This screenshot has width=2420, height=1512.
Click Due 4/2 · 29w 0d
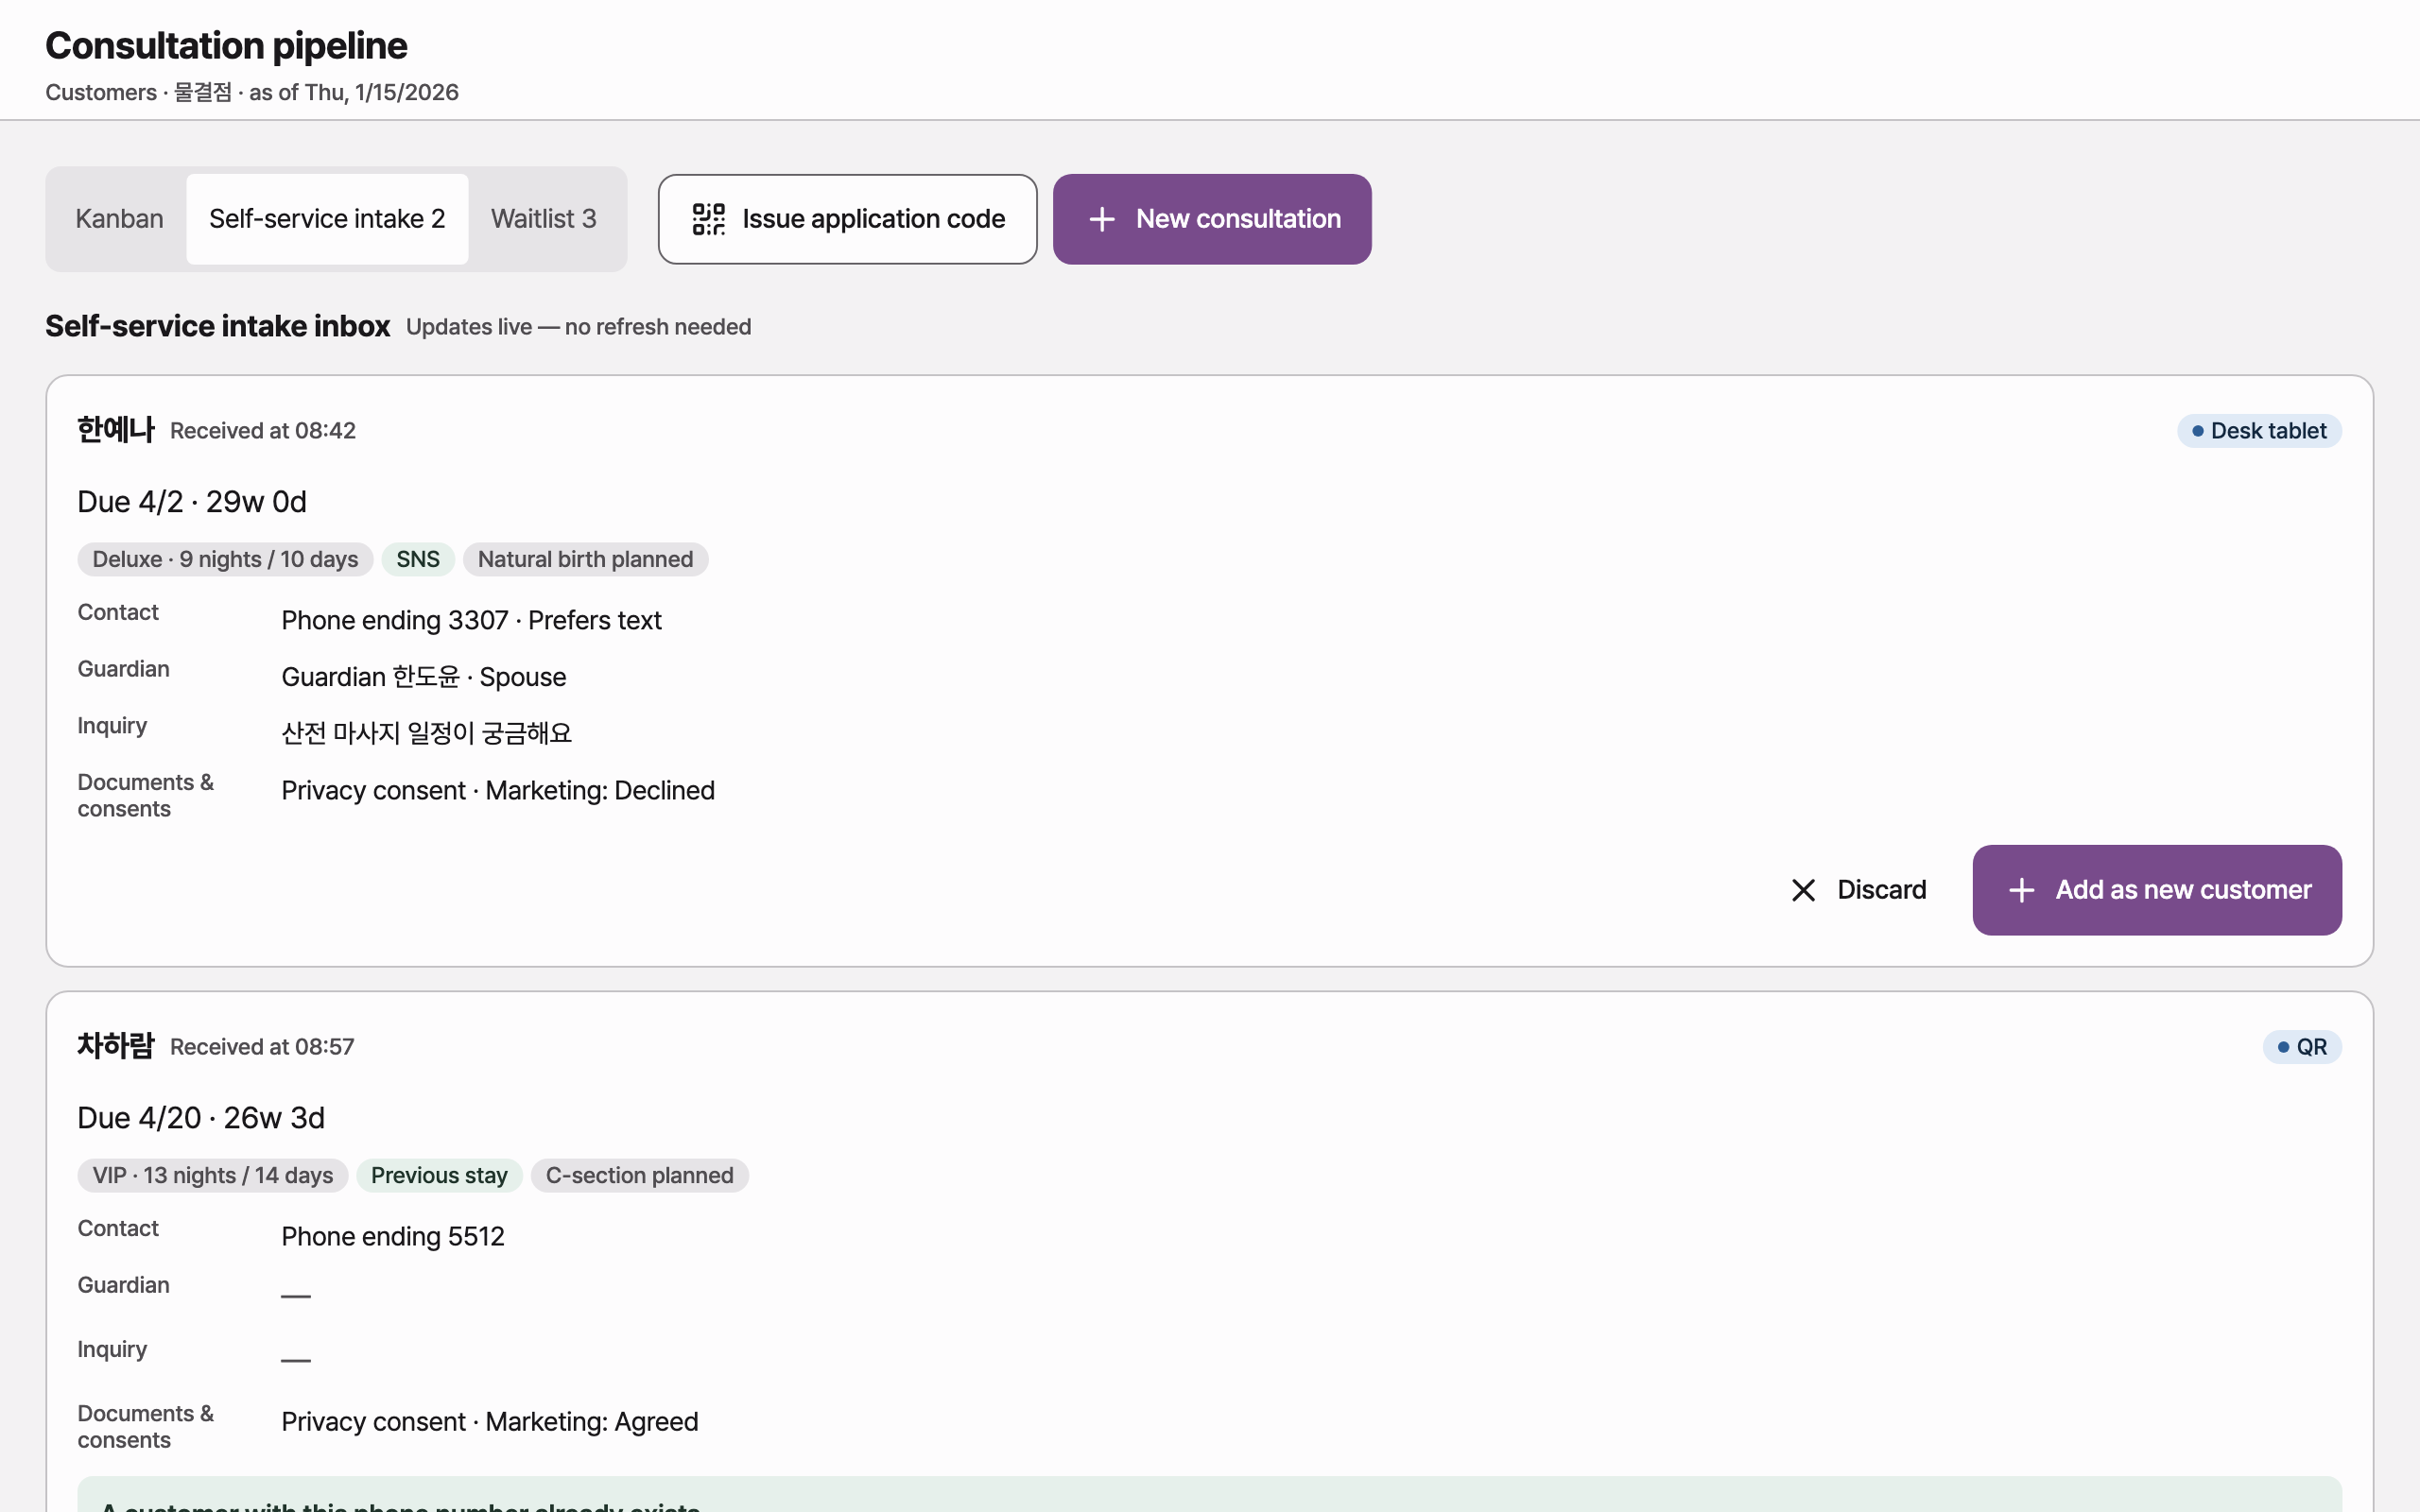pos(192,501)
